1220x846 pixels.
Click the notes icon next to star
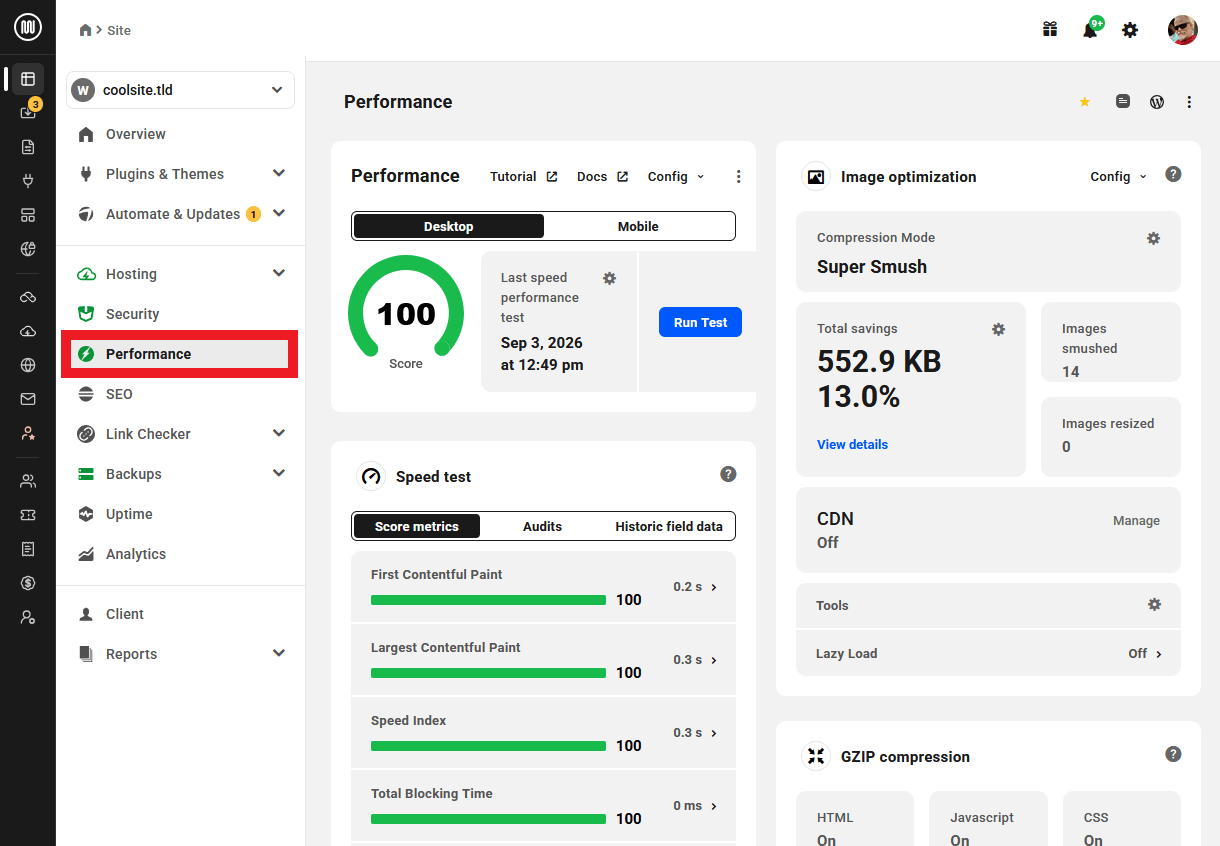tap(1123, 102)
